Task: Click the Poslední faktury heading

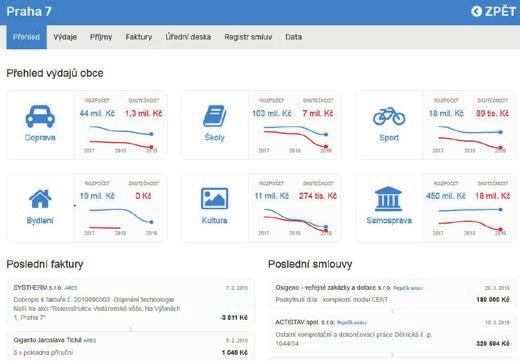Action: pos(45,264)
